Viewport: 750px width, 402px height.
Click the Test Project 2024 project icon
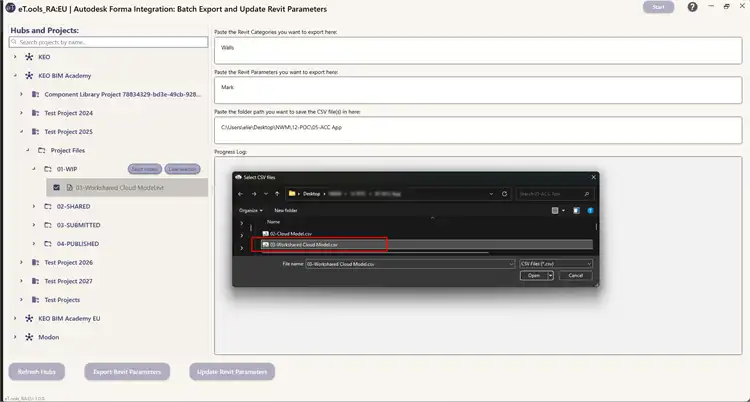click(35, 113)
